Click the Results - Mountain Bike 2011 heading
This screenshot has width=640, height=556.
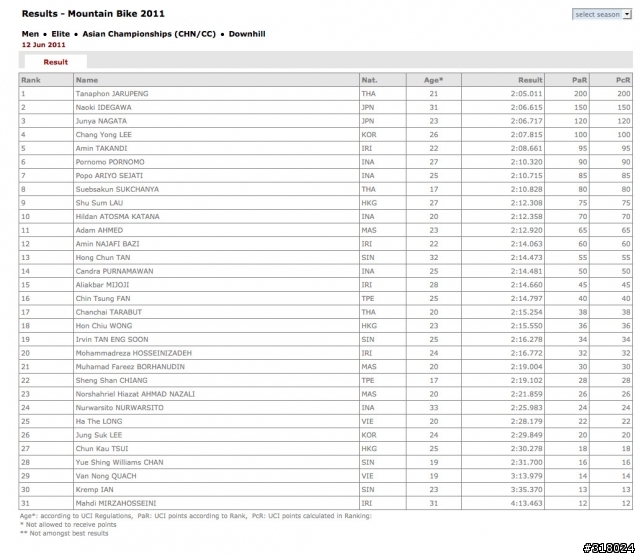(93, 14)
